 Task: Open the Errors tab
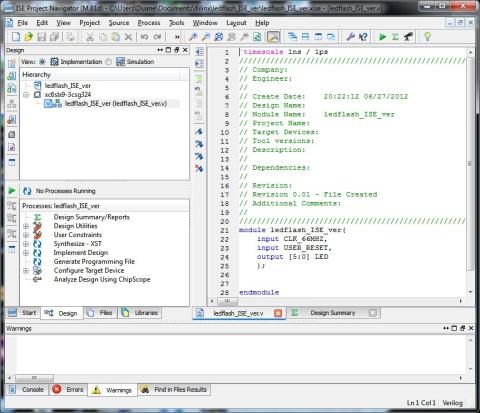click(x=68, y=389)
